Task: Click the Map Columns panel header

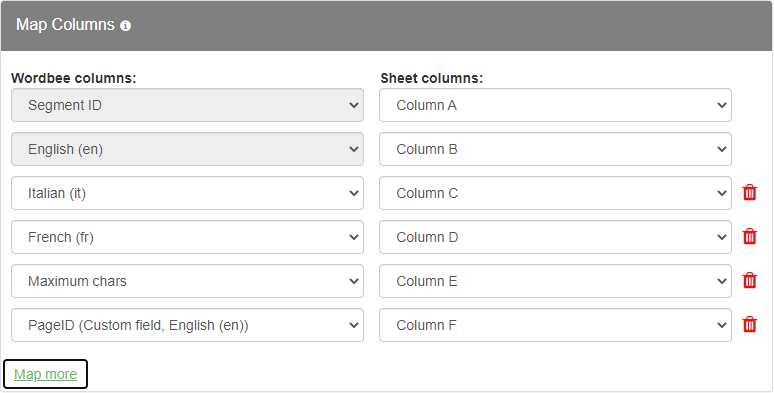Action: pyautogui.click(x=387, y=26)
